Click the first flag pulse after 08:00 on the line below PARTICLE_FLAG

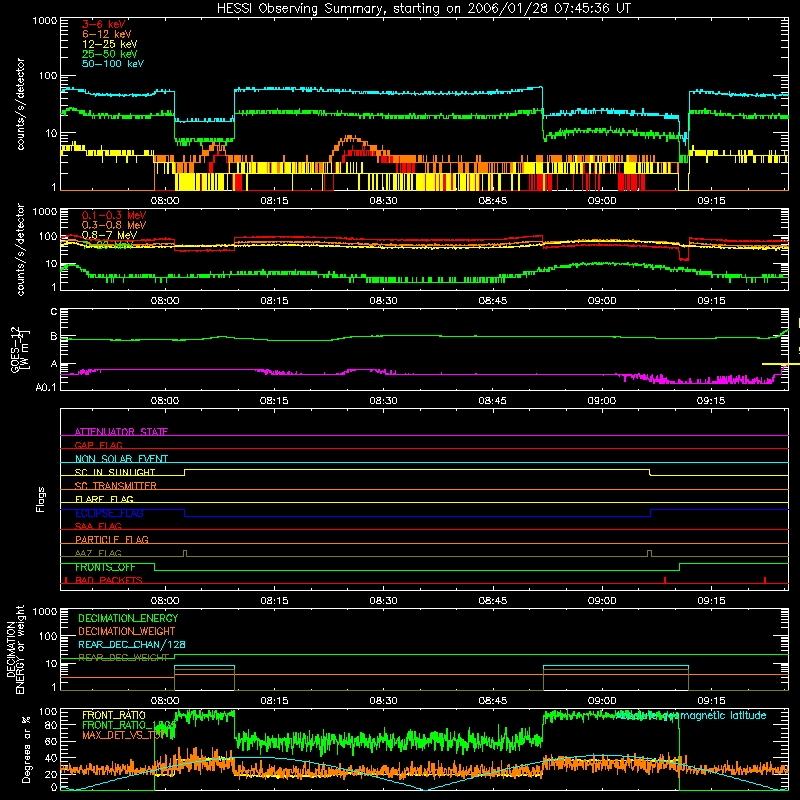pos(185,554)
